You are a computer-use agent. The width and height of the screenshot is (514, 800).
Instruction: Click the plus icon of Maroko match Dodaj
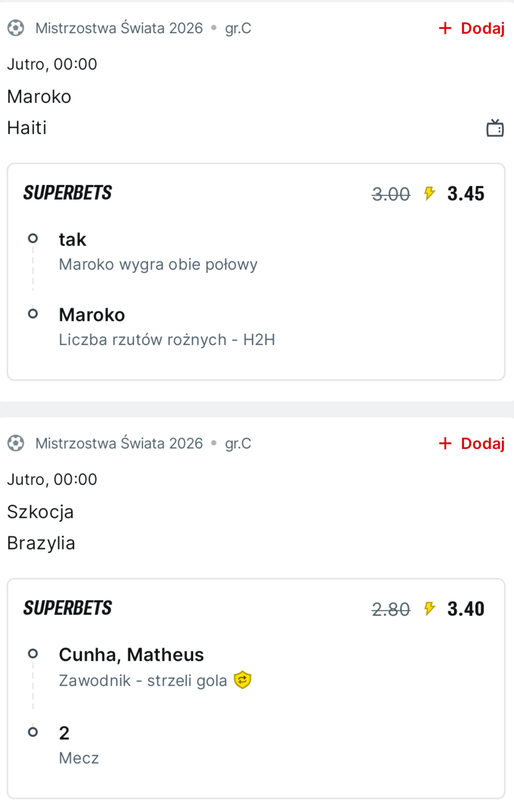point(445,28)
